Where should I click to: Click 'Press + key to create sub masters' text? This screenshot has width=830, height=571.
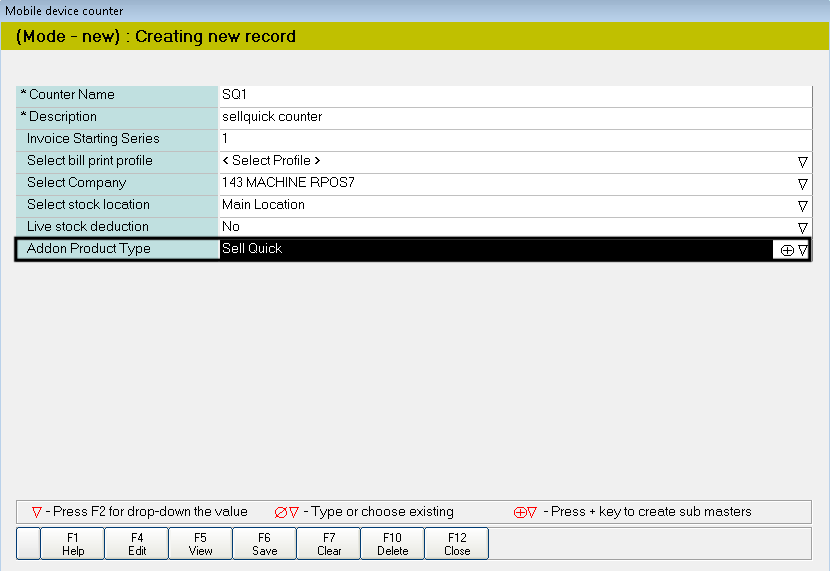[651, 512]
